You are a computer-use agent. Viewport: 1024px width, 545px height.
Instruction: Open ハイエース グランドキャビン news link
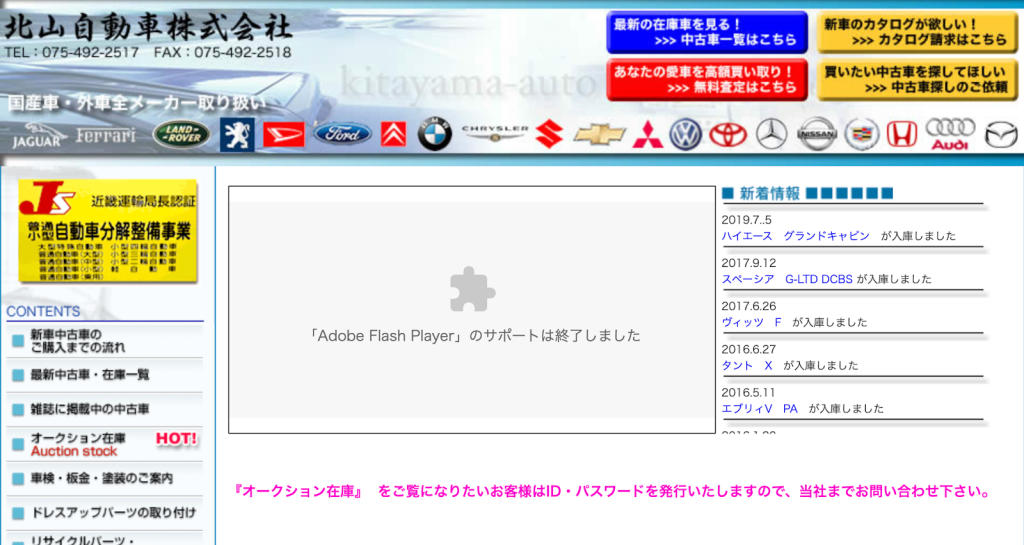[x=796, y=236]
